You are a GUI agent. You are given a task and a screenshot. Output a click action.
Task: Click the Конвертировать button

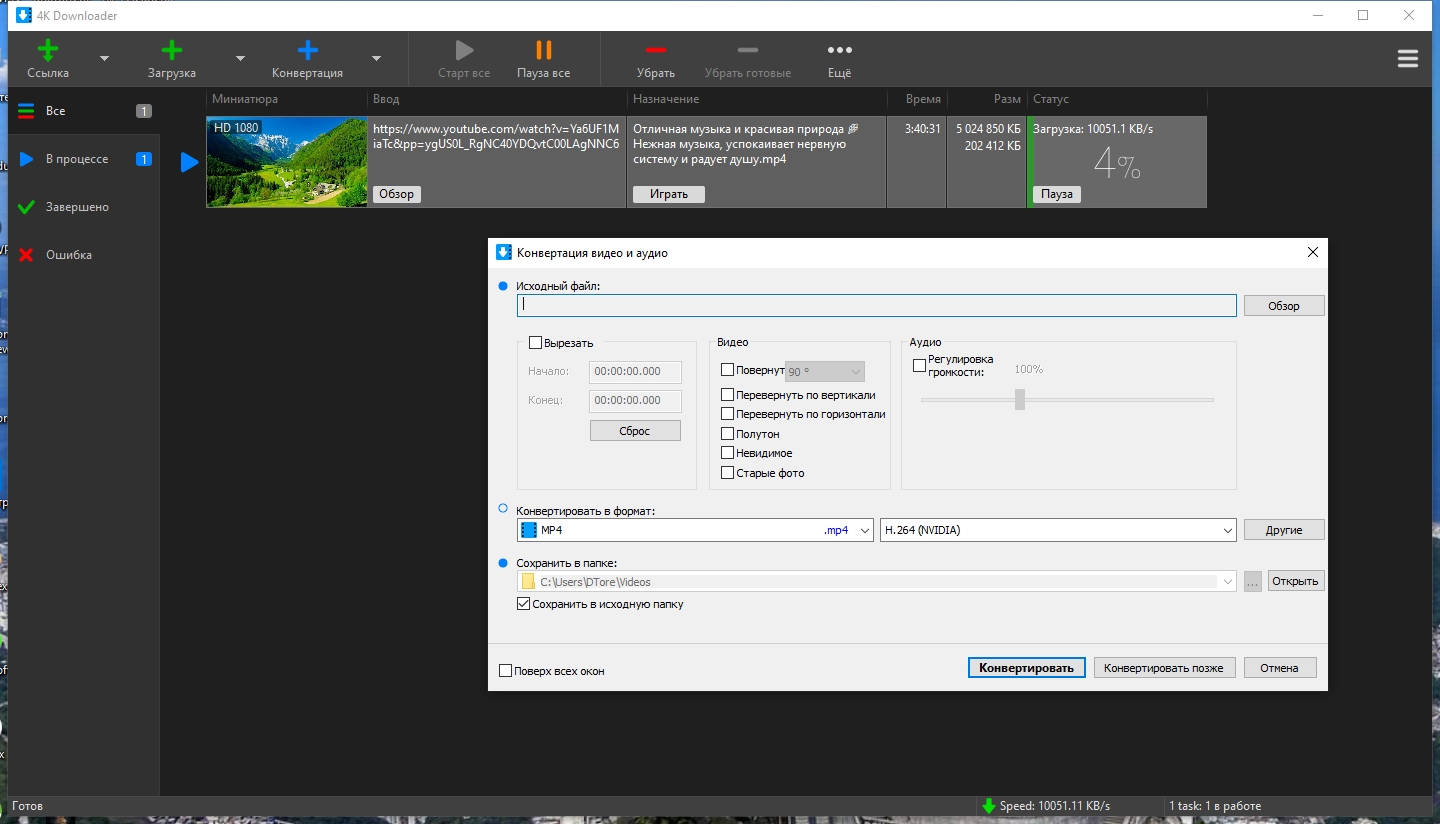click(1026, 668)
